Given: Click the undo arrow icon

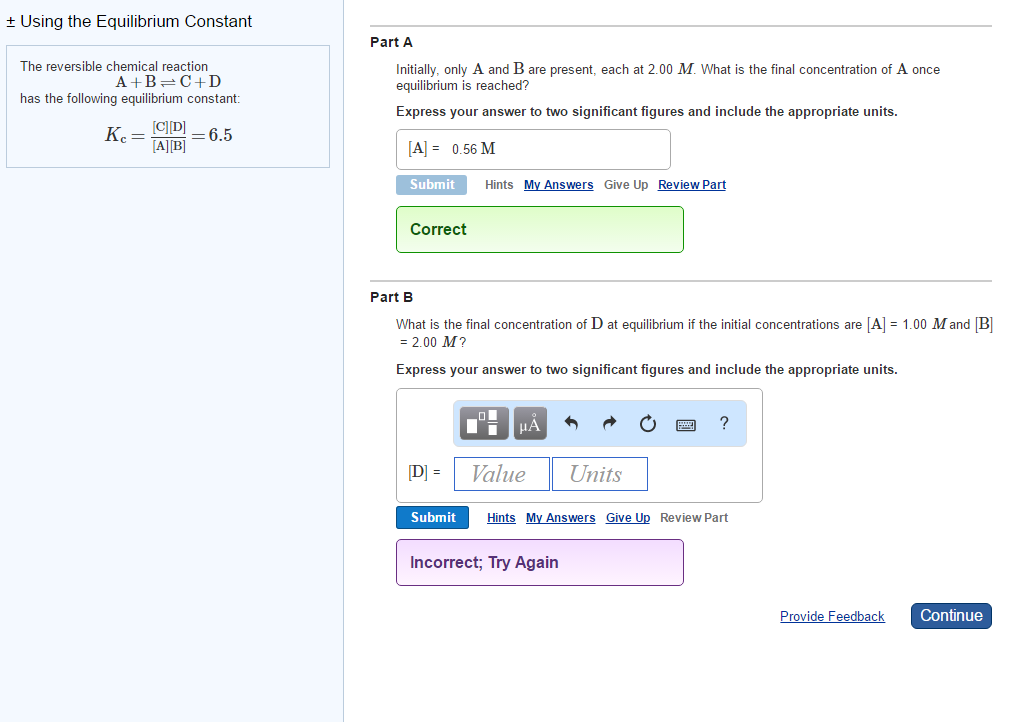Looking at the screenshot, I should pos(571,423).
